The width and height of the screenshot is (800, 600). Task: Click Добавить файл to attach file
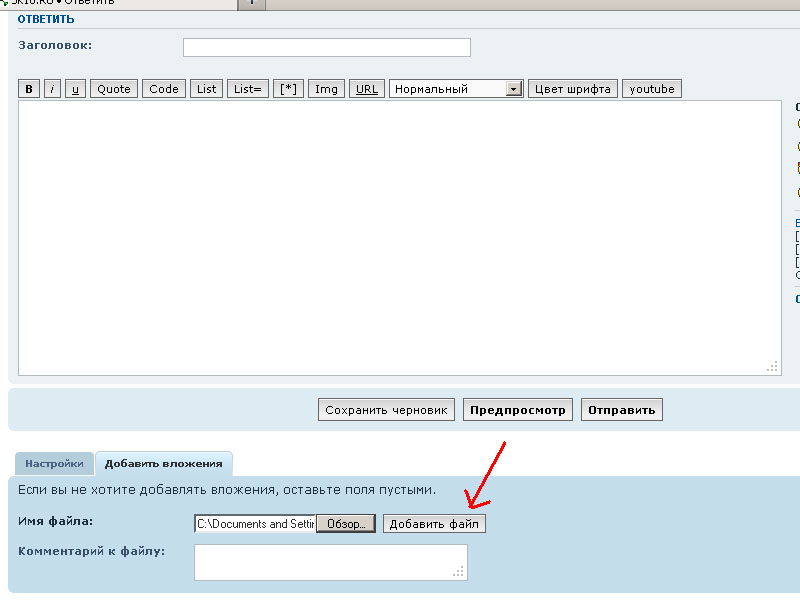tap(434, 523)
